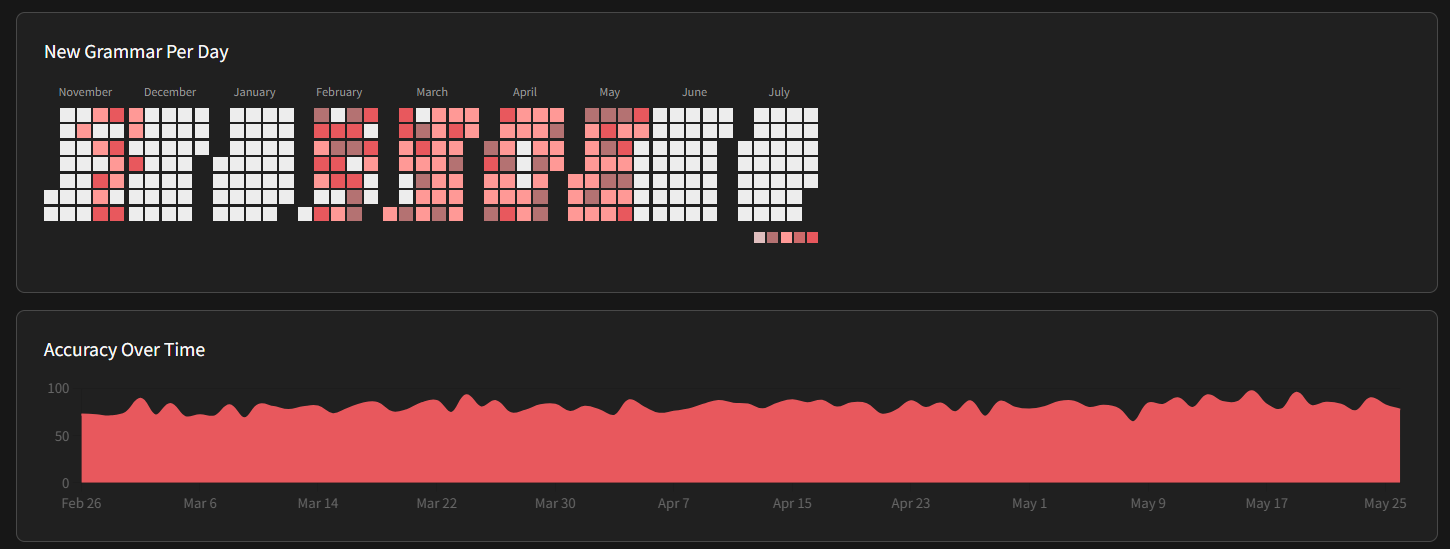Click the May 9 date on the x-axis
The image size is (1450, 549).
pos(1148,503)
